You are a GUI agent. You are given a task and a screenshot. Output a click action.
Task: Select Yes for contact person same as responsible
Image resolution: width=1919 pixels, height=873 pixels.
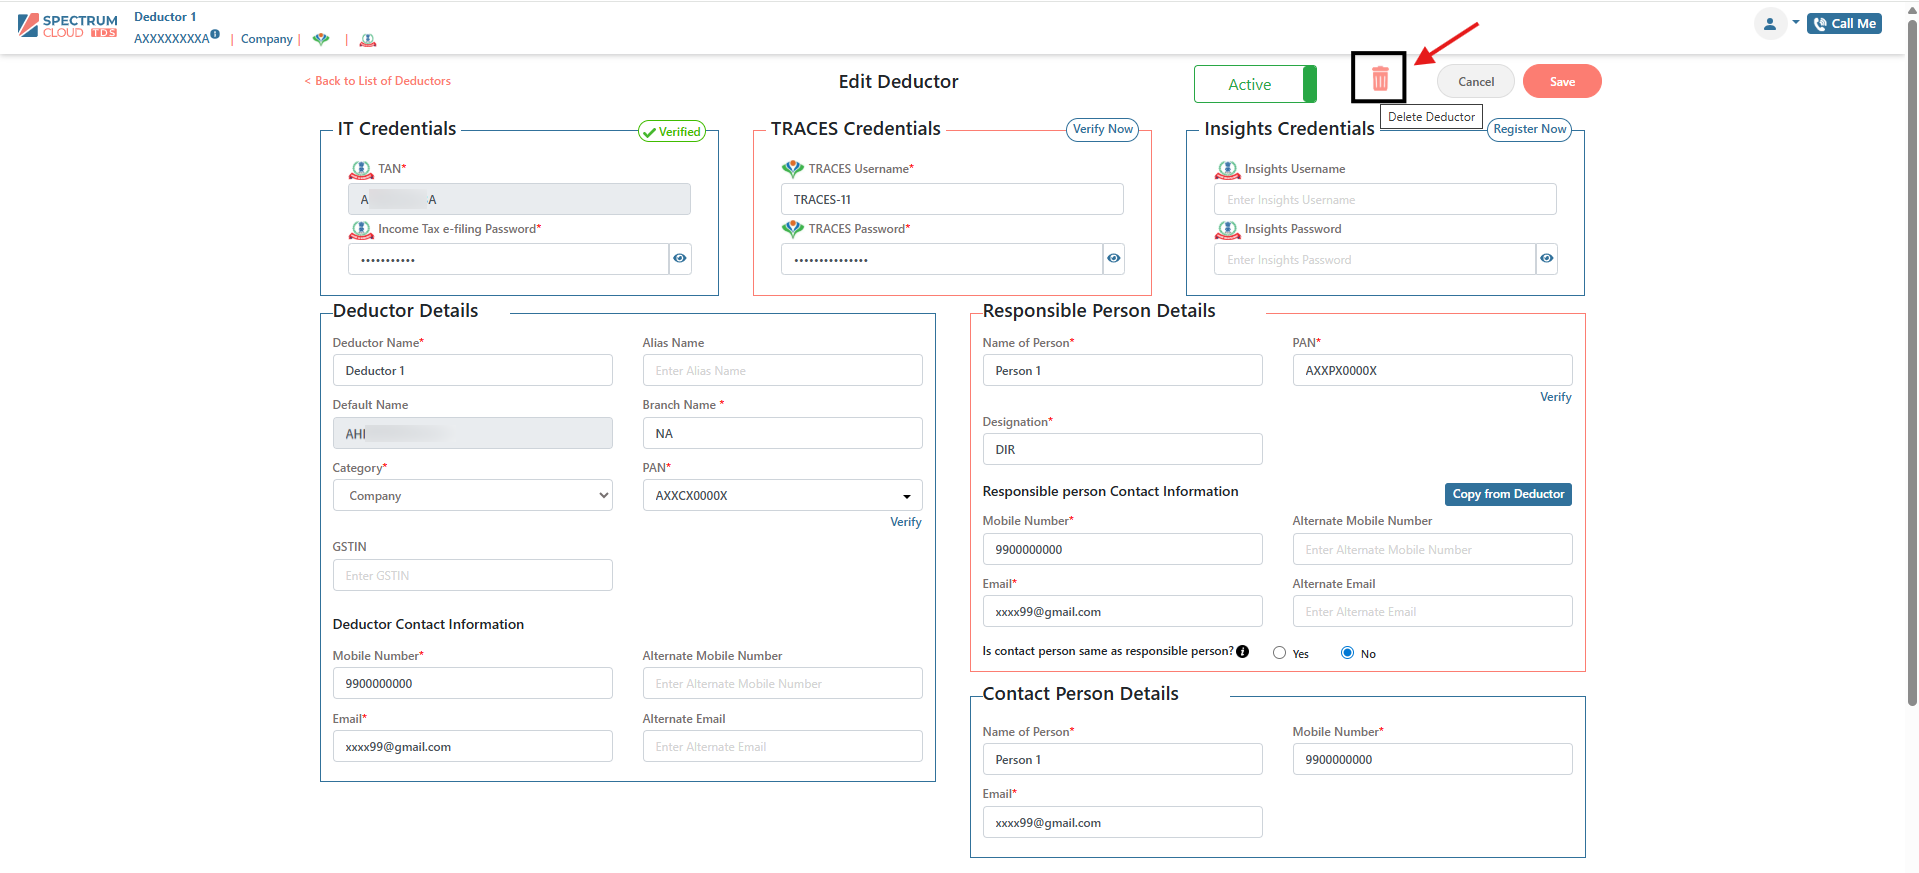pos(1279,653)
